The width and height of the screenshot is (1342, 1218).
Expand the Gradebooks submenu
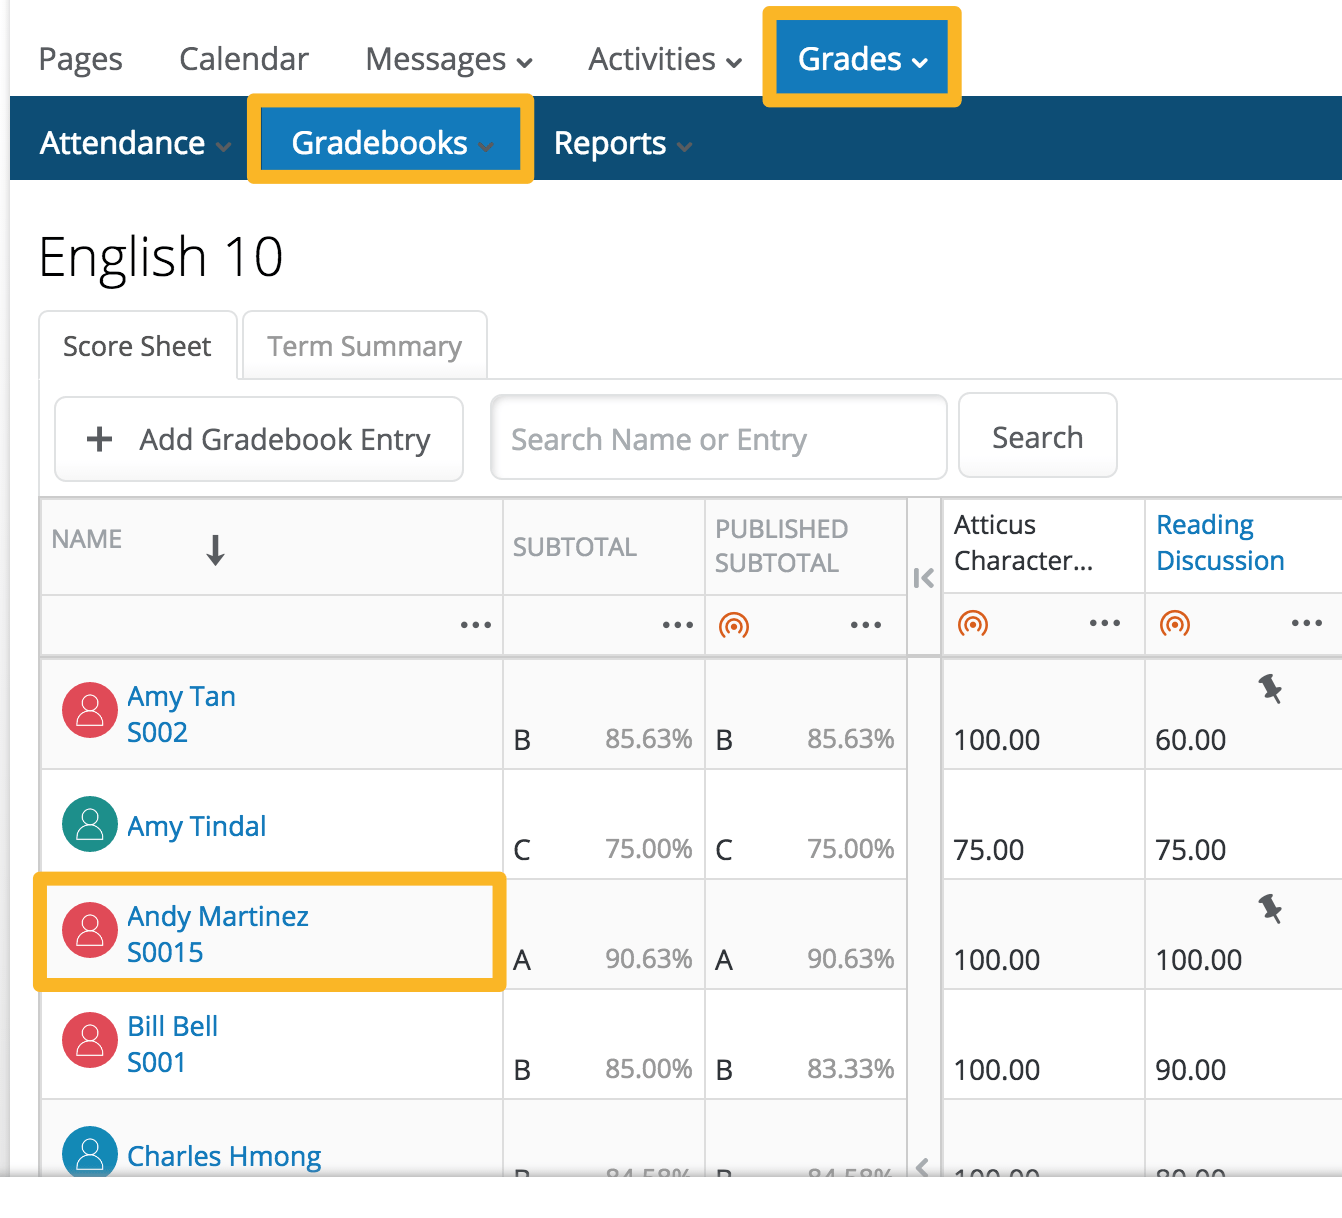(x=391, y=143)
